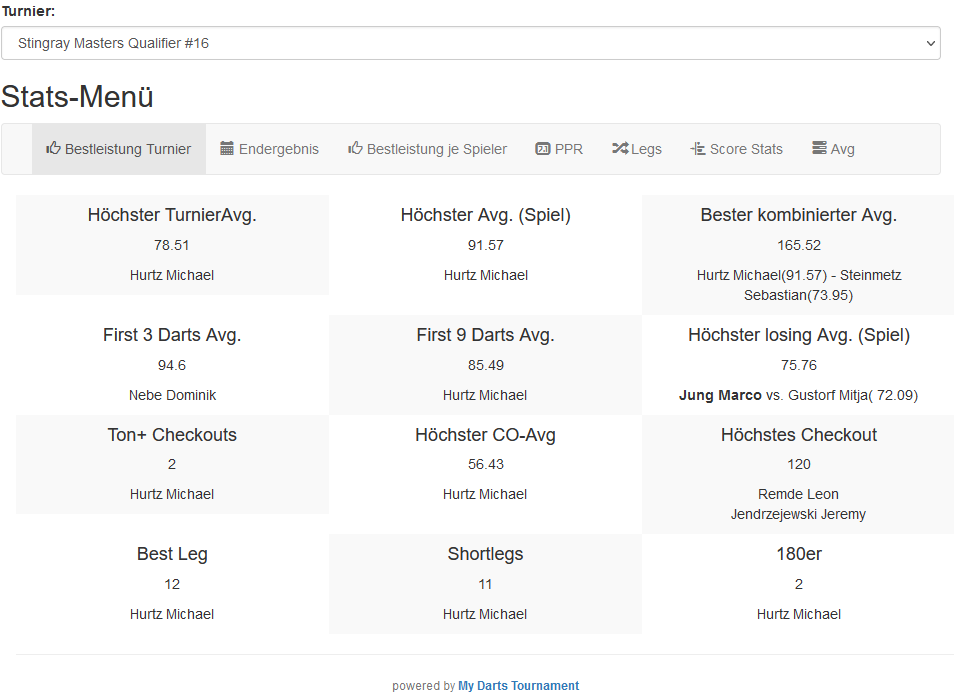Click the small icon before PPR

coord(543,149)
